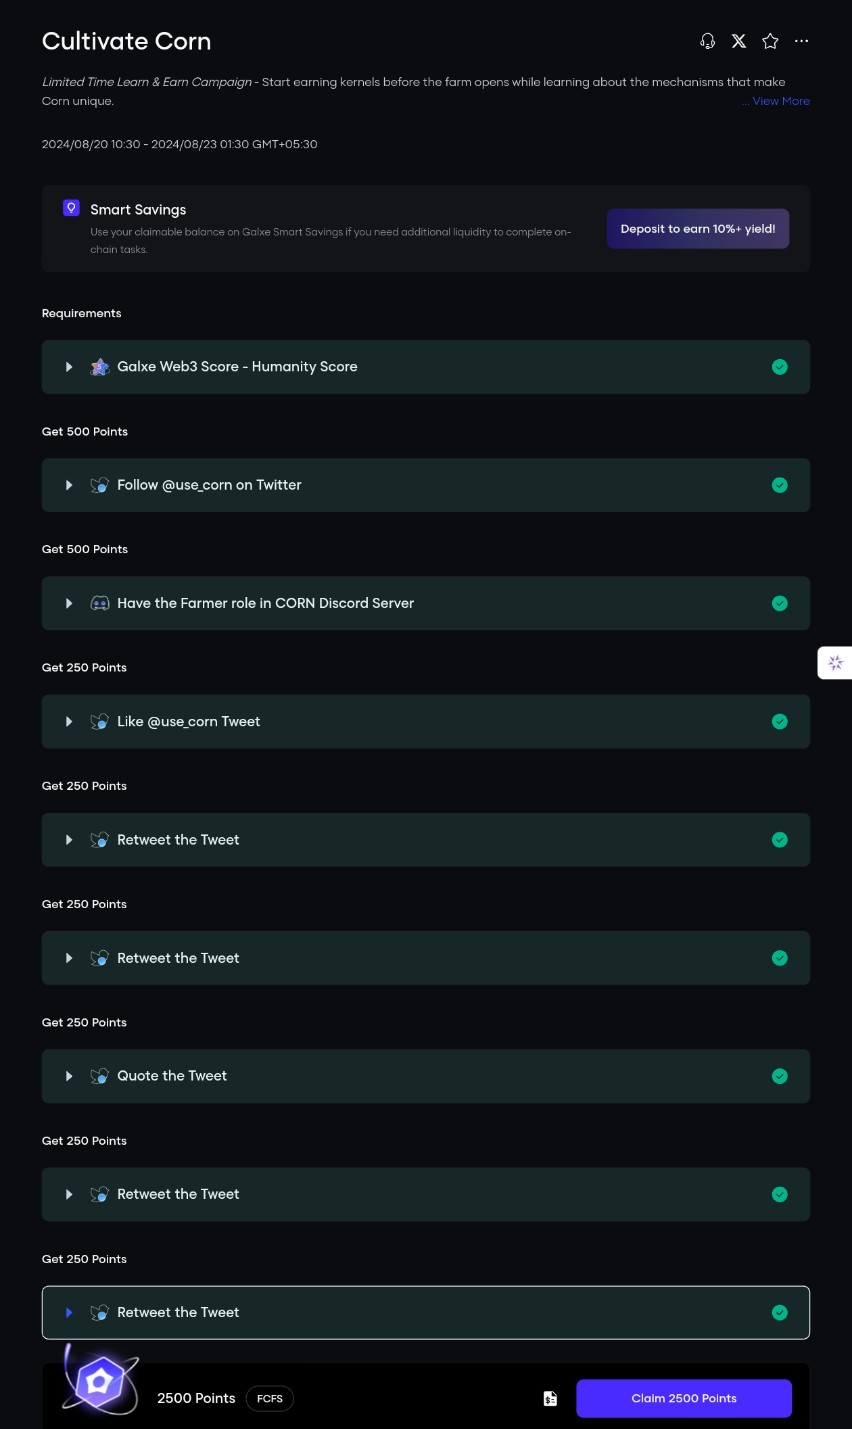Image resolution: width=852 pixels, height=1429 pixels.
Task: Click the Smart Savings lightbulb icon
Action: (x=71, y=208)
